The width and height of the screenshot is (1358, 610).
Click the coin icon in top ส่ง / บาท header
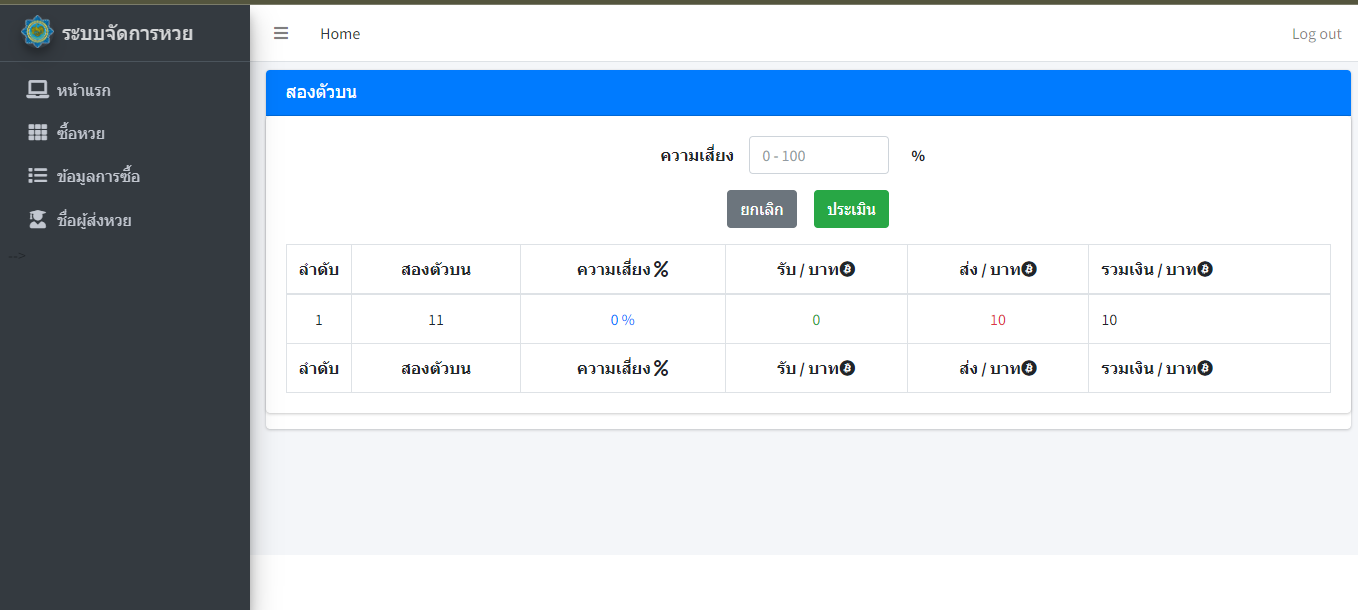coord(1029,269)
